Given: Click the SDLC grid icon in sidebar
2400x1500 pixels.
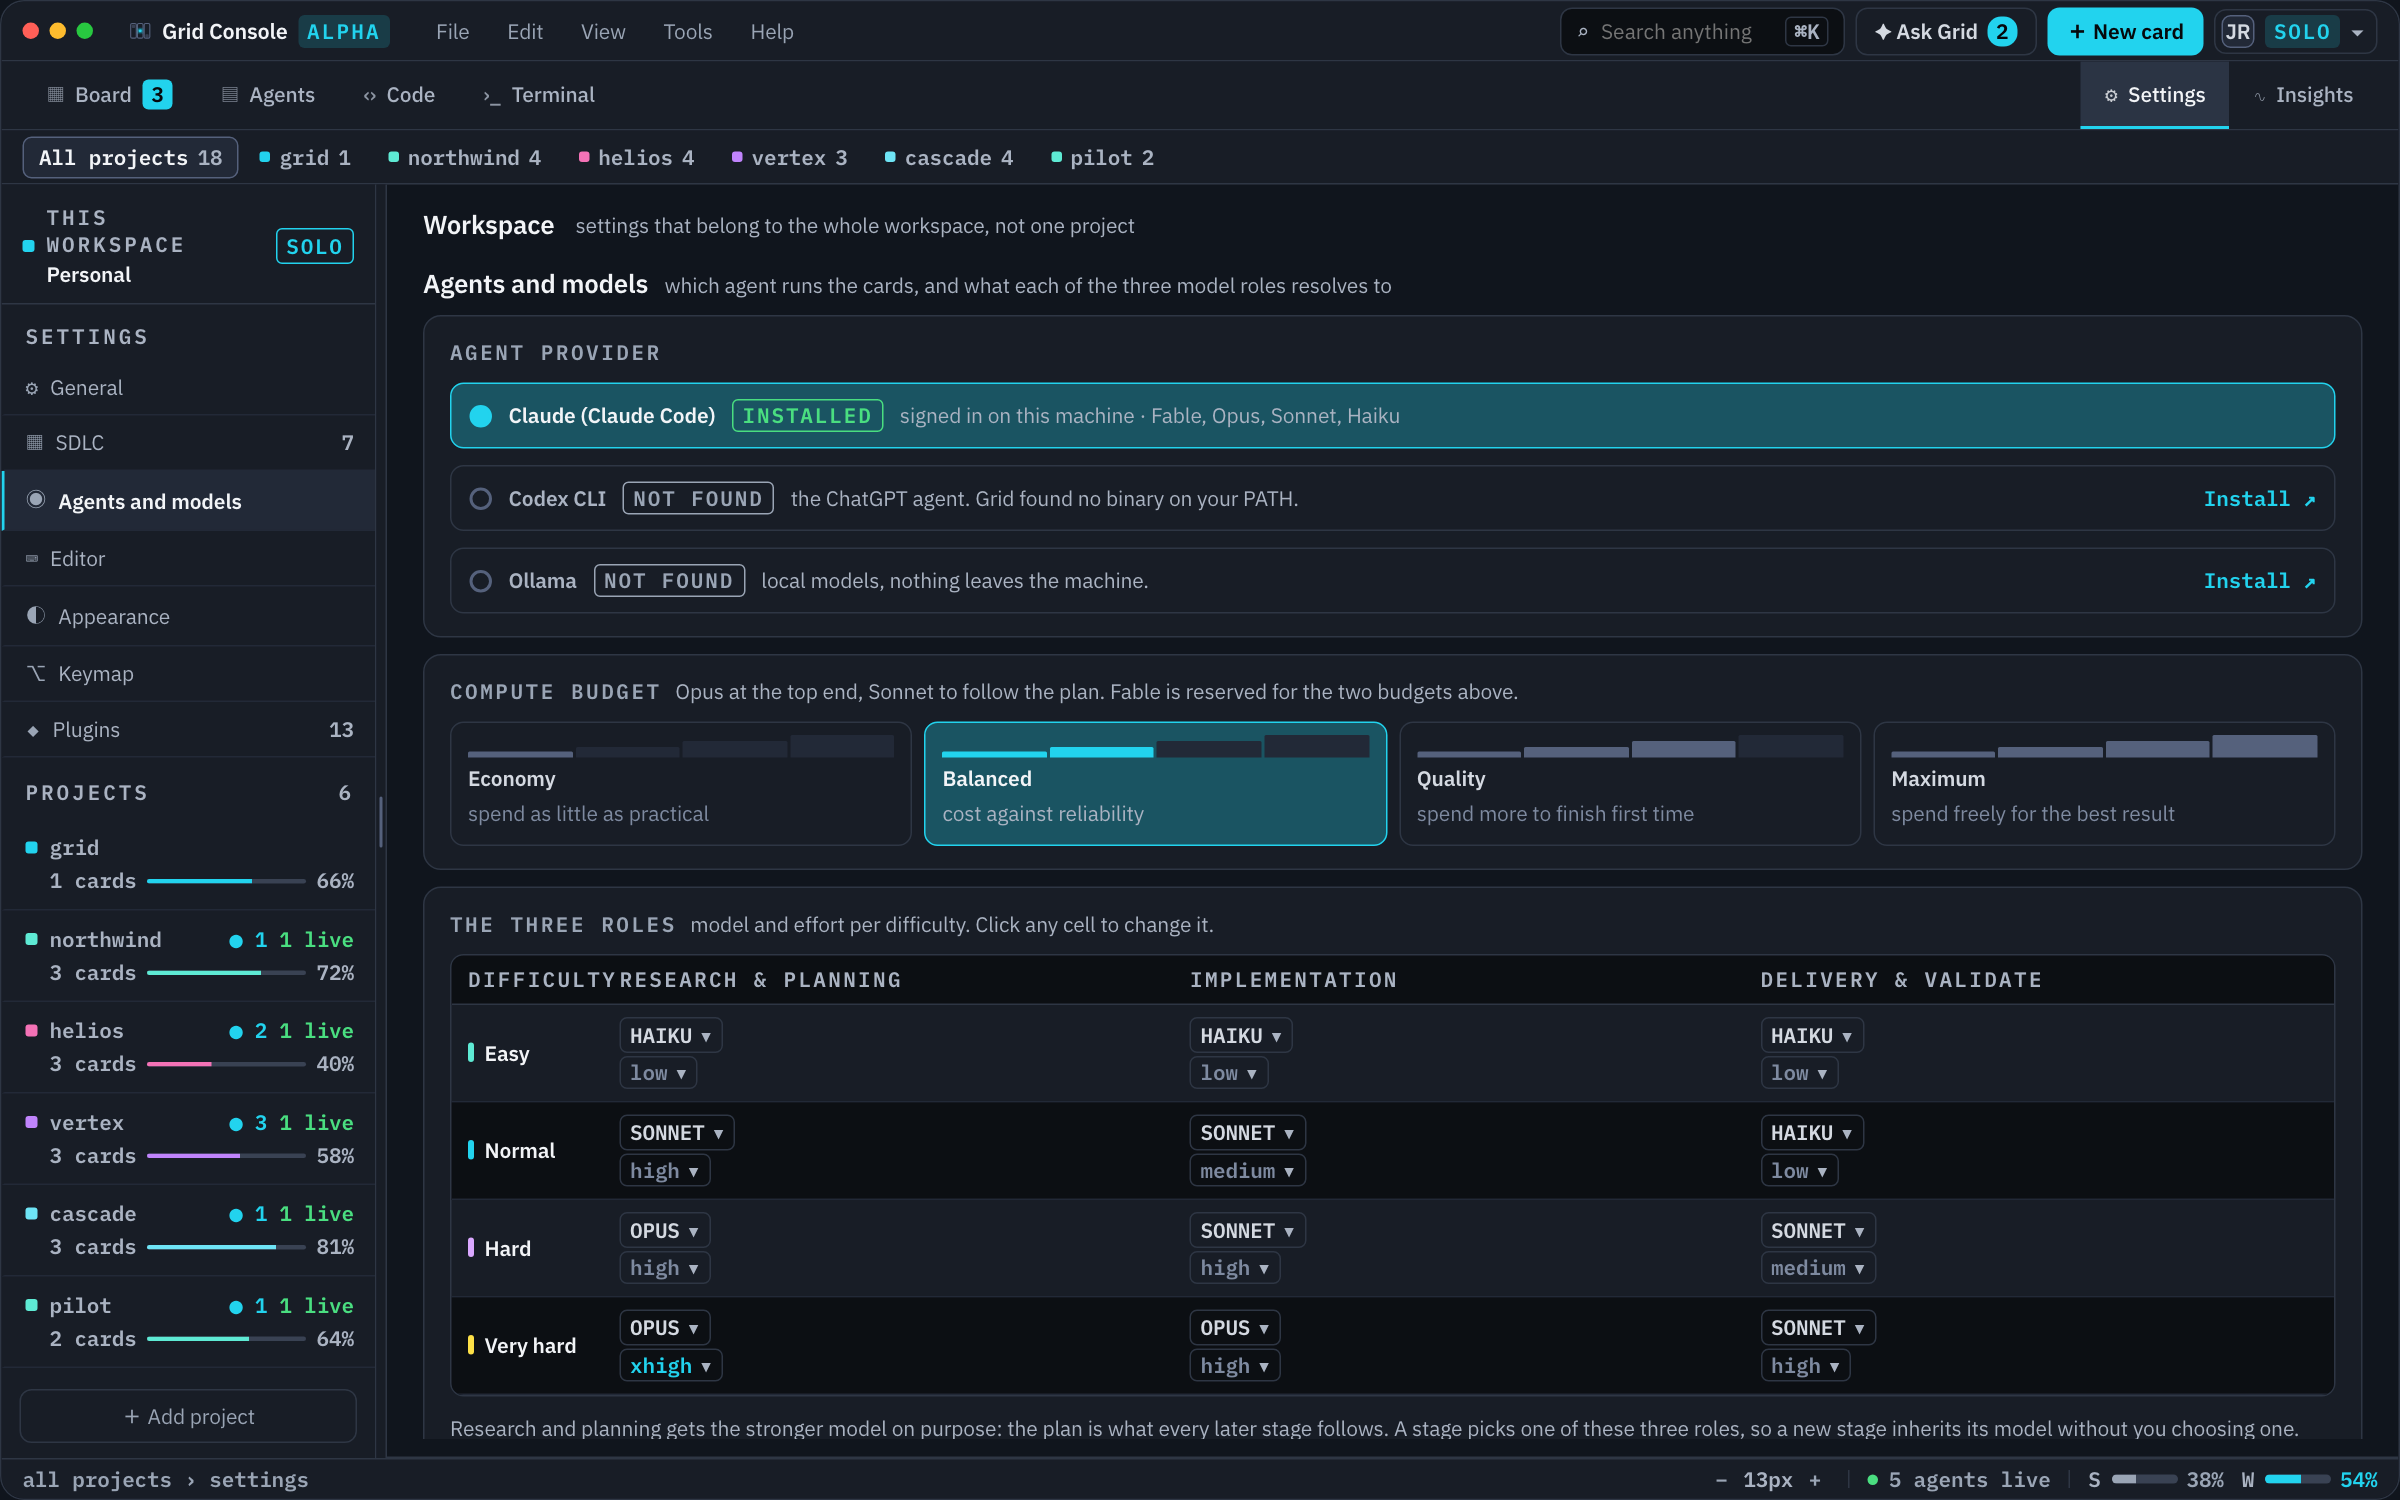Looking at the screenshot, I should point(35,442).
